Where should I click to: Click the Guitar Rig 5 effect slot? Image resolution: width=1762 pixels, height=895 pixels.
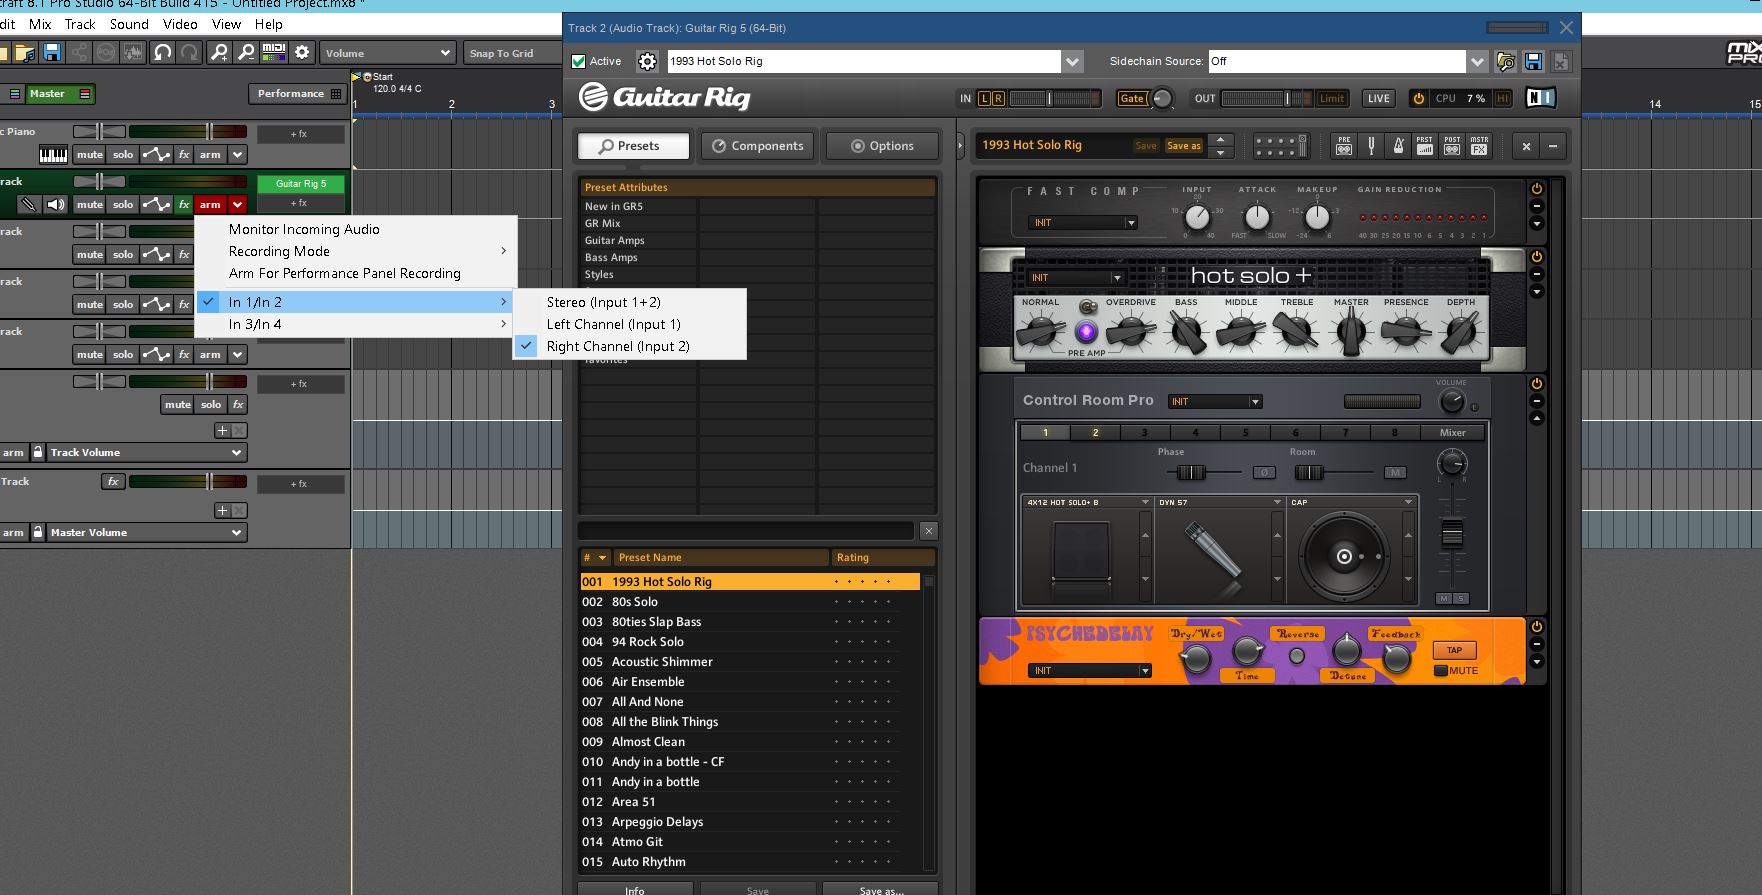point(301,184)
